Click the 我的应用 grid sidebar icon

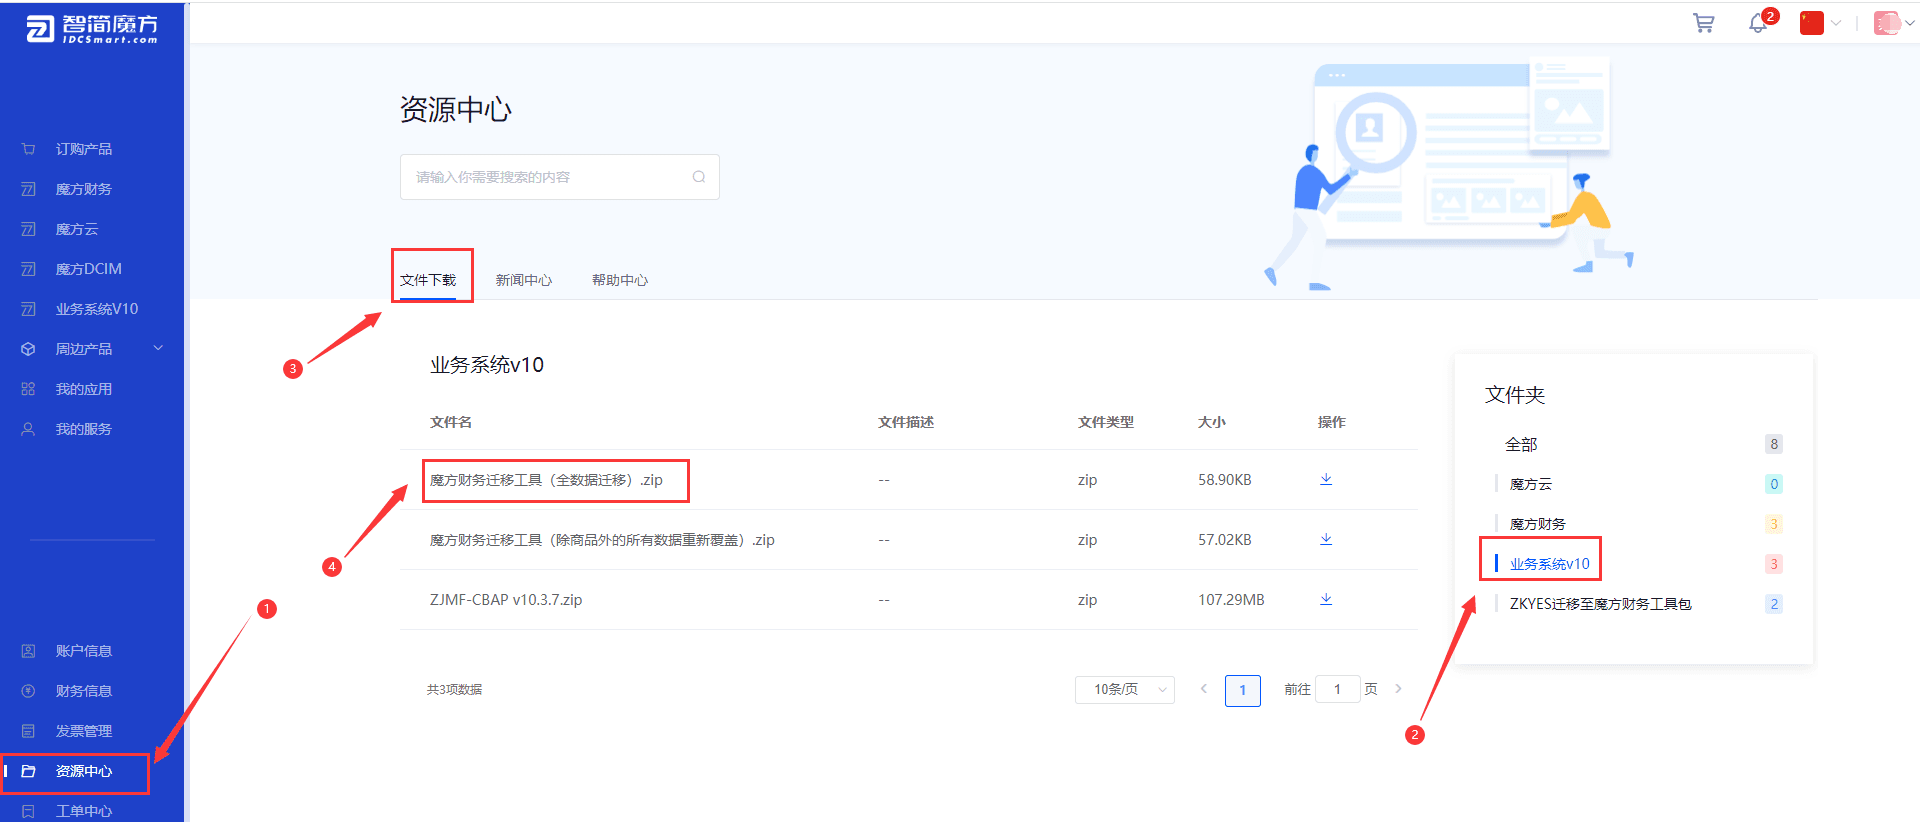pos(28,389)
